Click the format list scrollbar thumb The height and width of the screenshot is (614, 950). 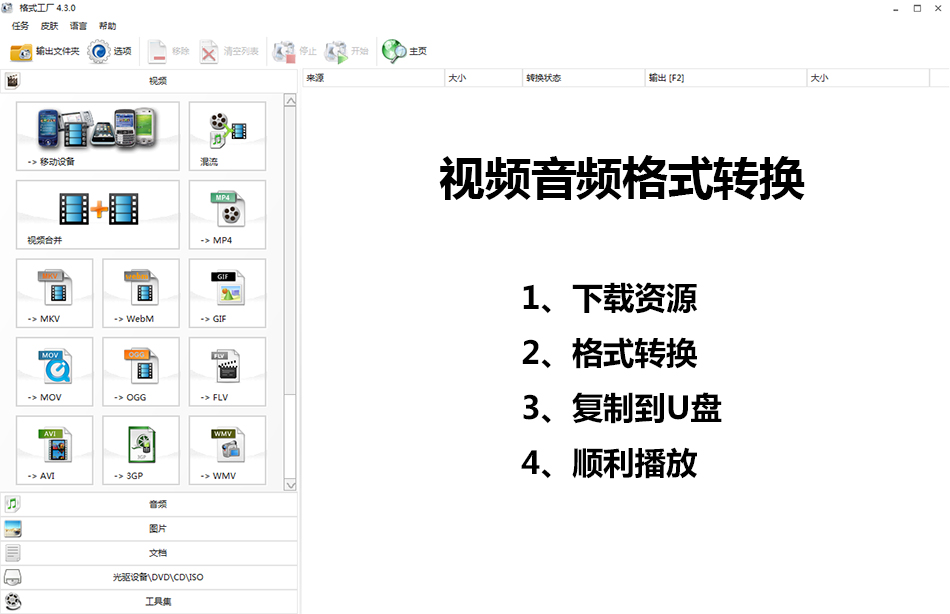point(290,252)
